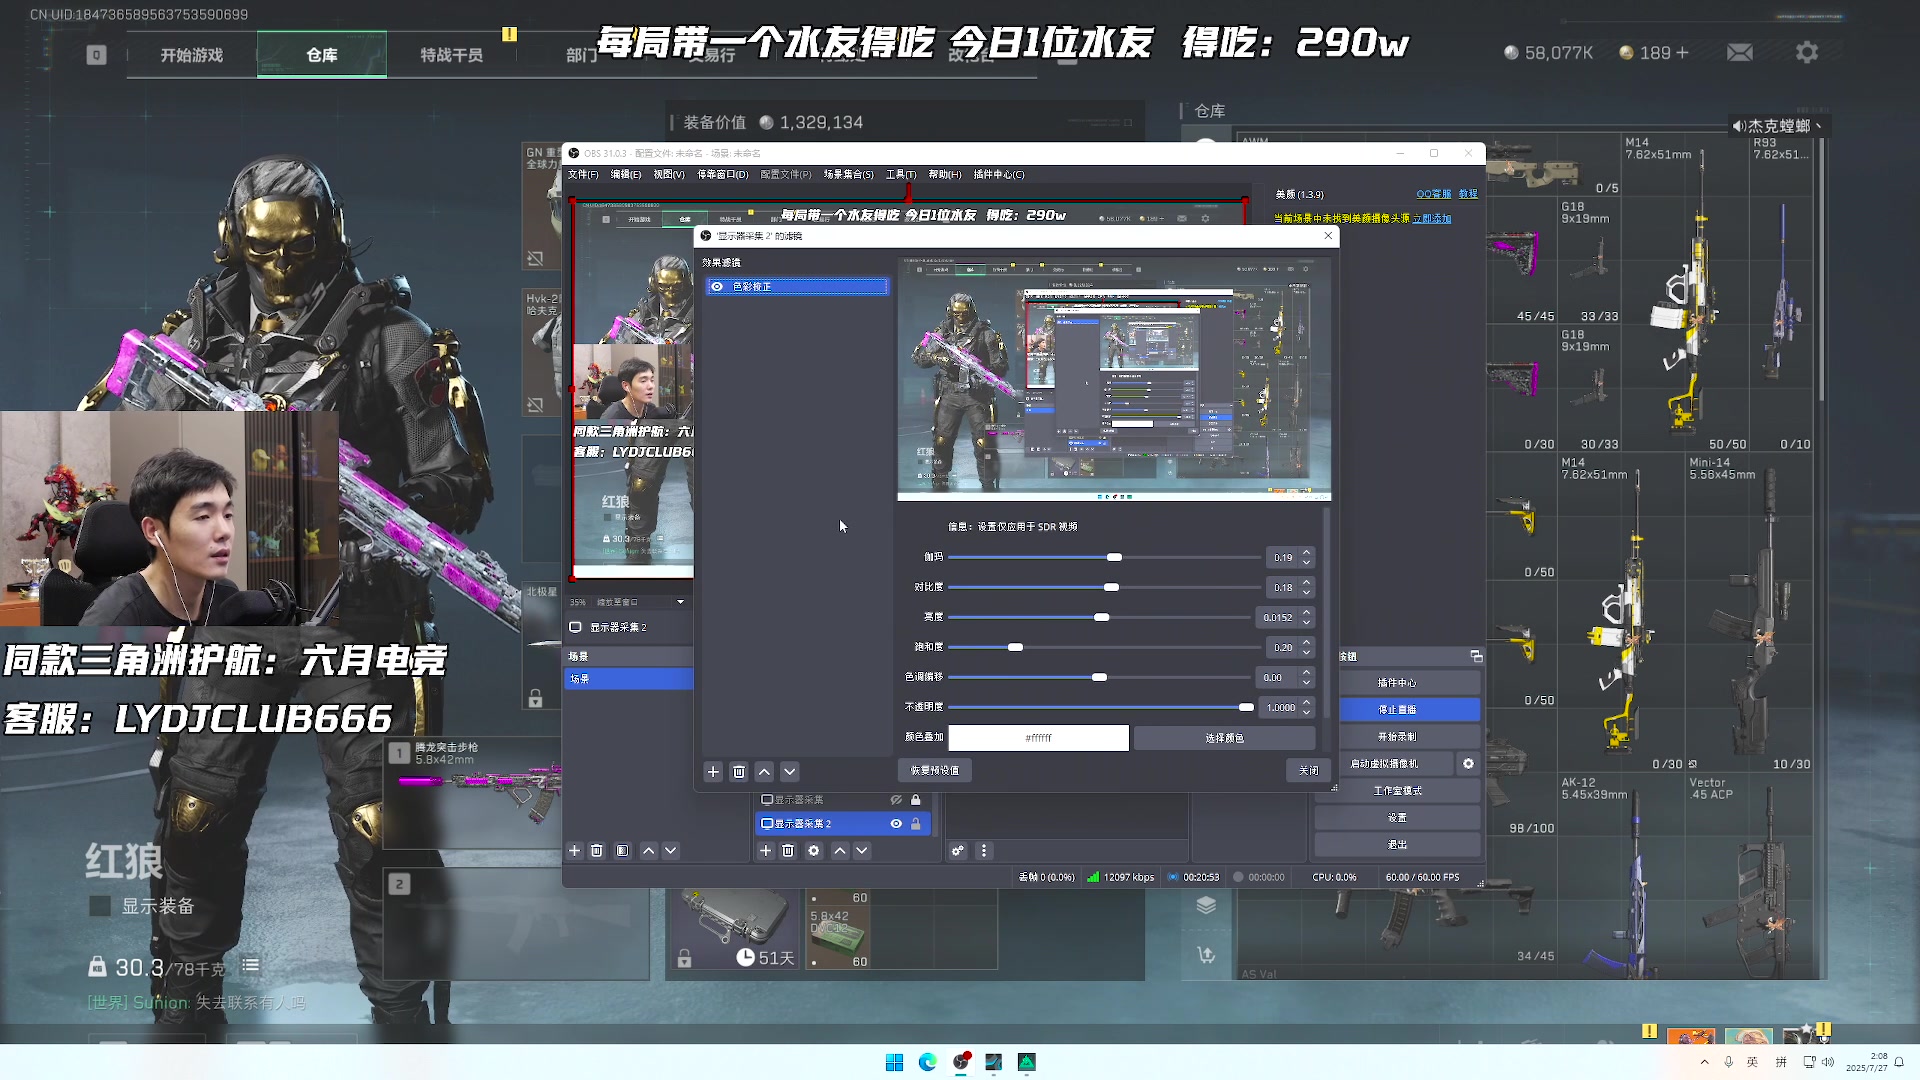
Task: Add a scene with the plus icon in scenes panel
Action: pos(575,851)
